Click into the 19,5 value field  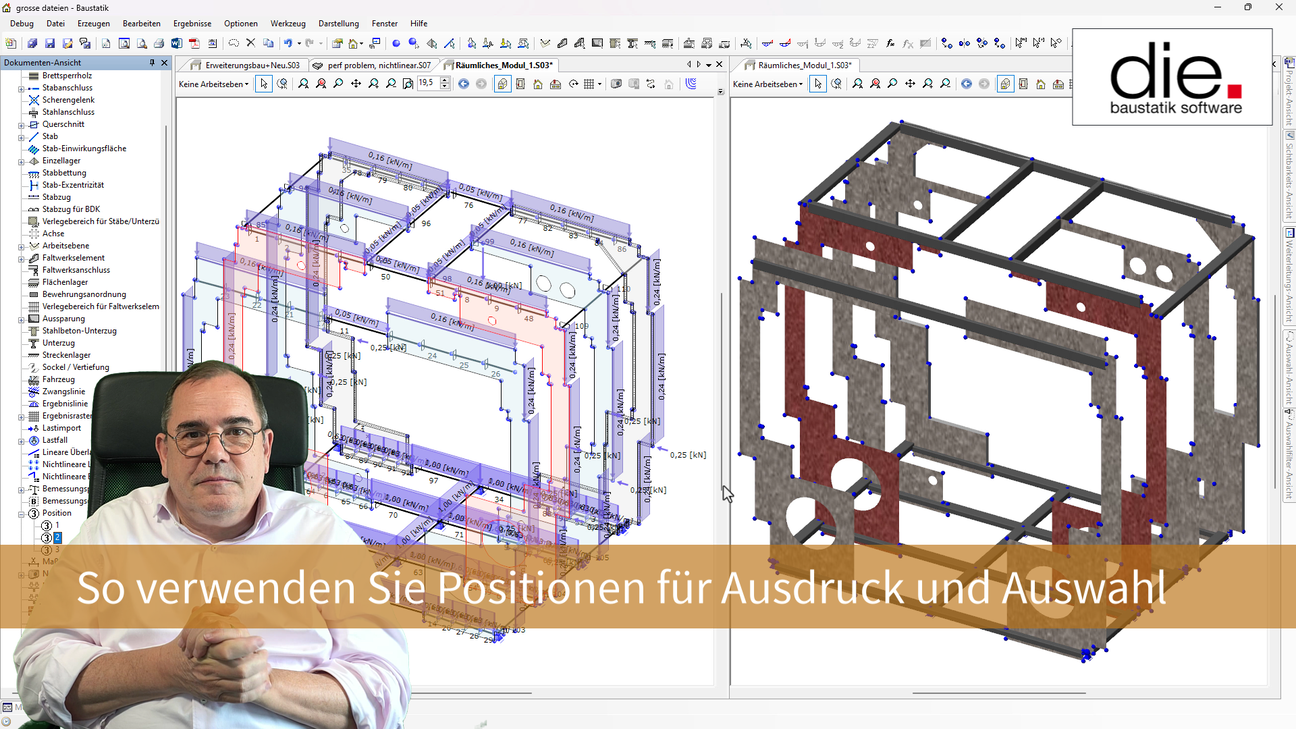point(427,84)
